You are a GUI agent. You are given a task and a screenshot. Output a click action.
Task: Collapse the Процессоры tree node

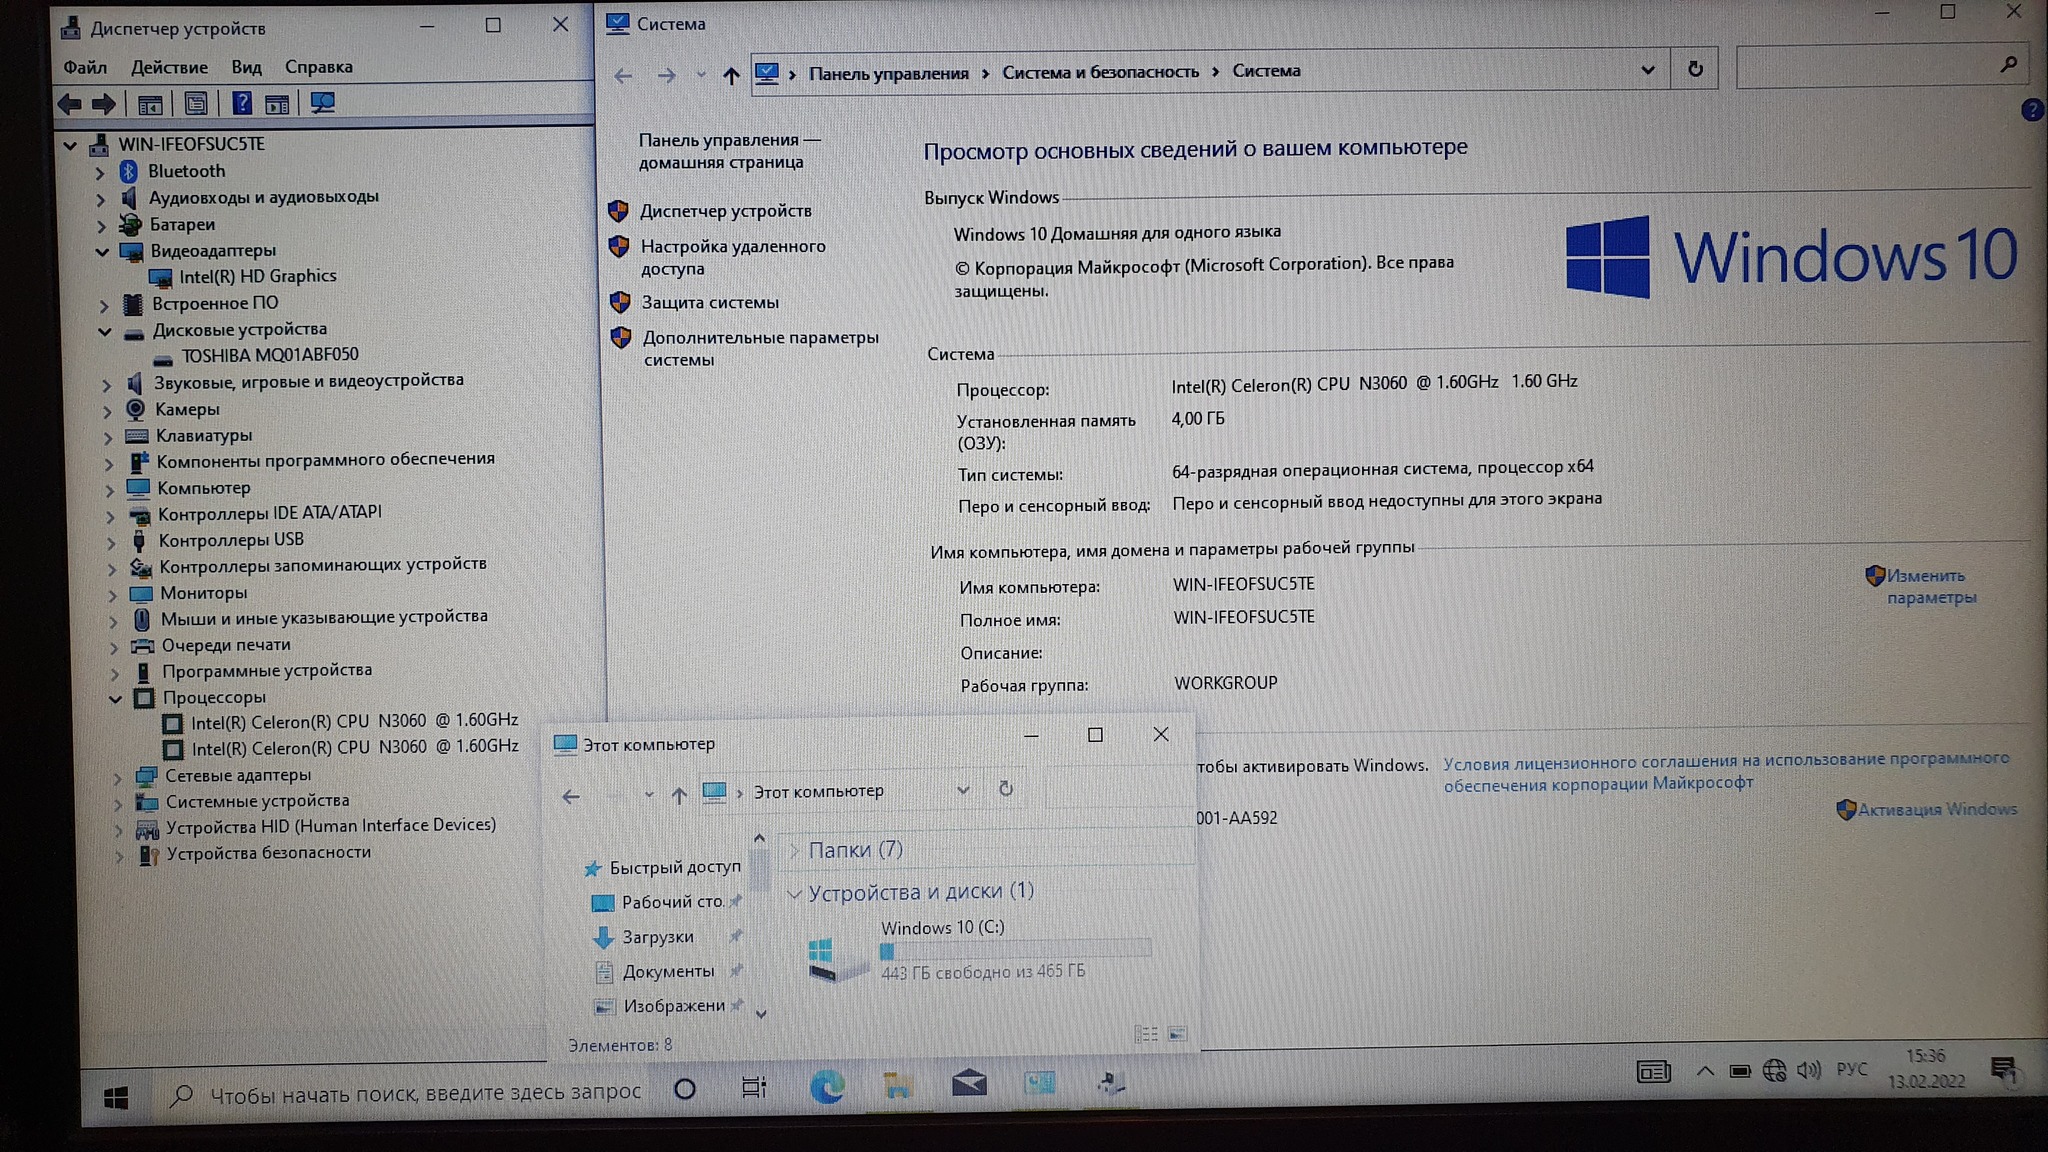(116, 698)
